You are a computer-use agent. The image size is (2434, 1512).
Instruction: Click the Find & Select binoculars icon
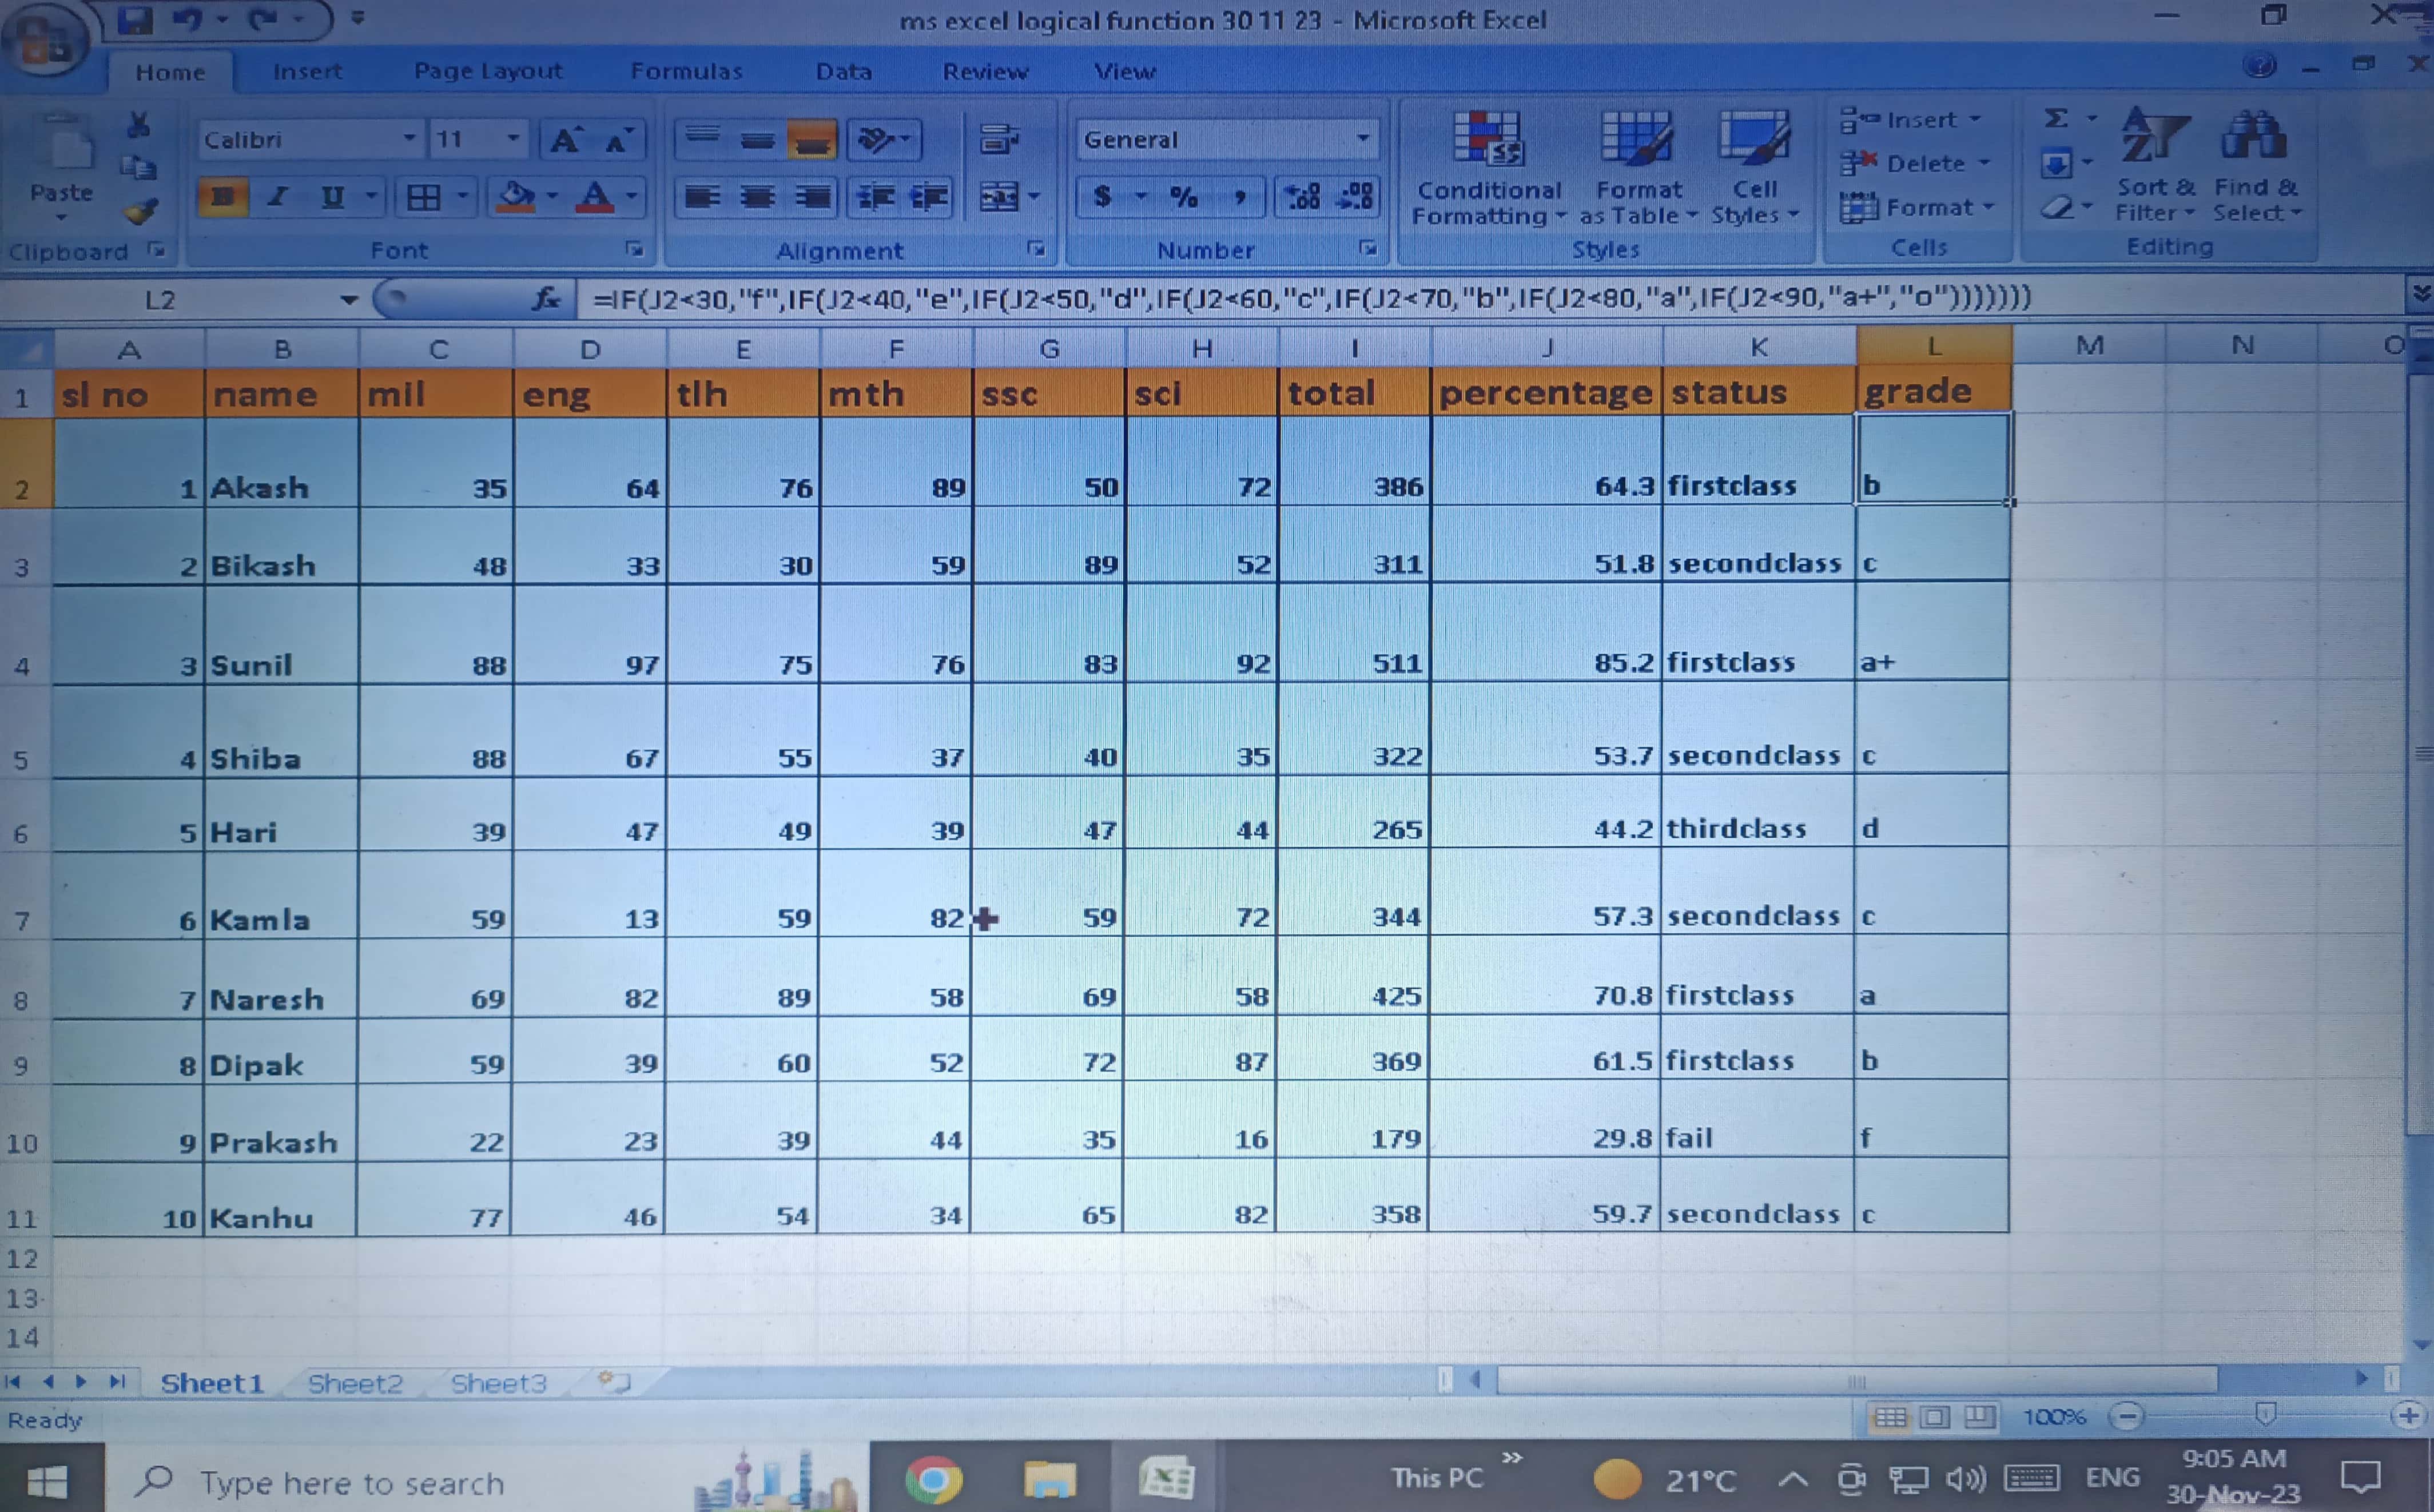(2254, 136)
